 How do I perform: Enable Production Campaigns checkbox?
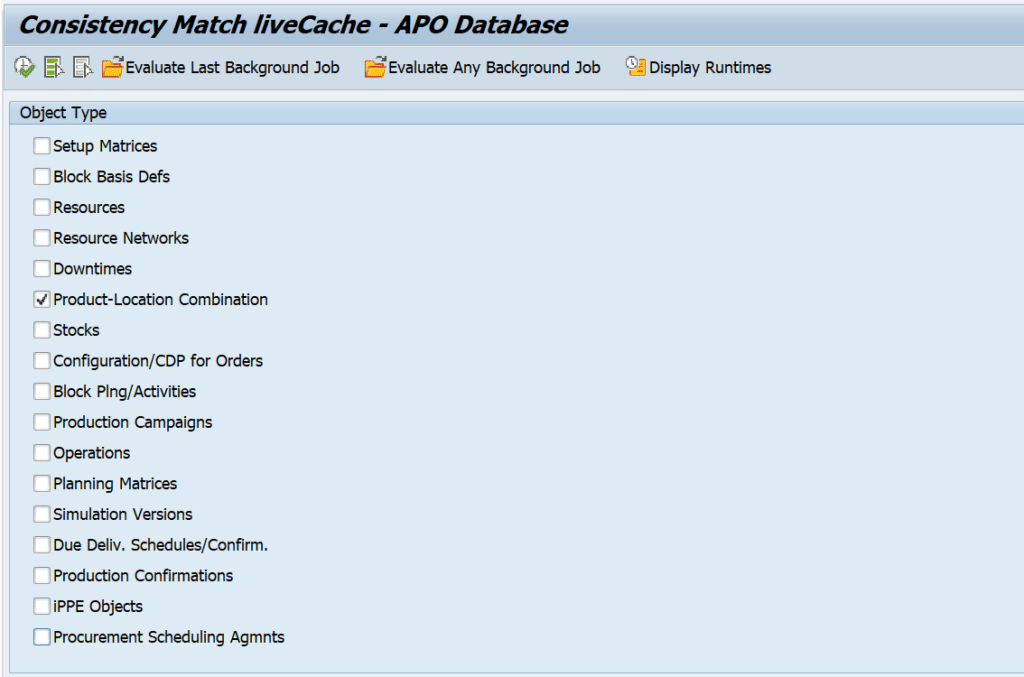click(x=42, y=422)
